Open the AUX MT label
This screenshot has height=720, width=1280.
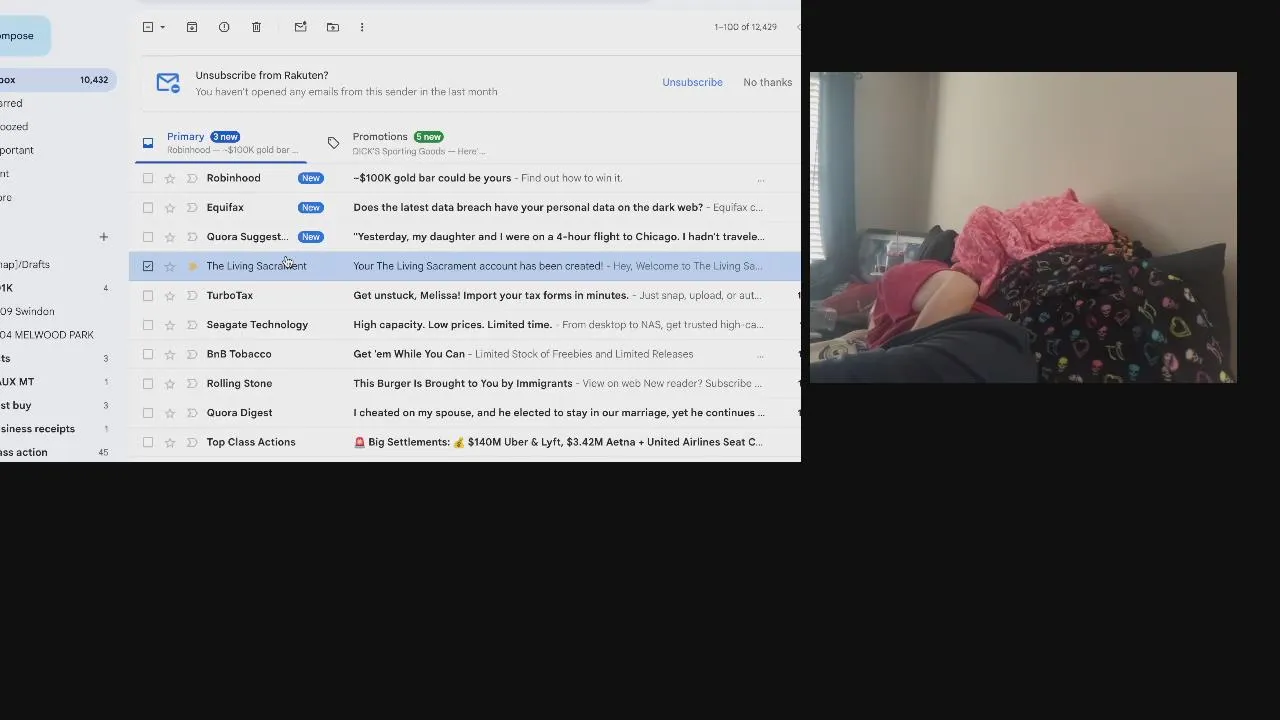click(17, 382)
